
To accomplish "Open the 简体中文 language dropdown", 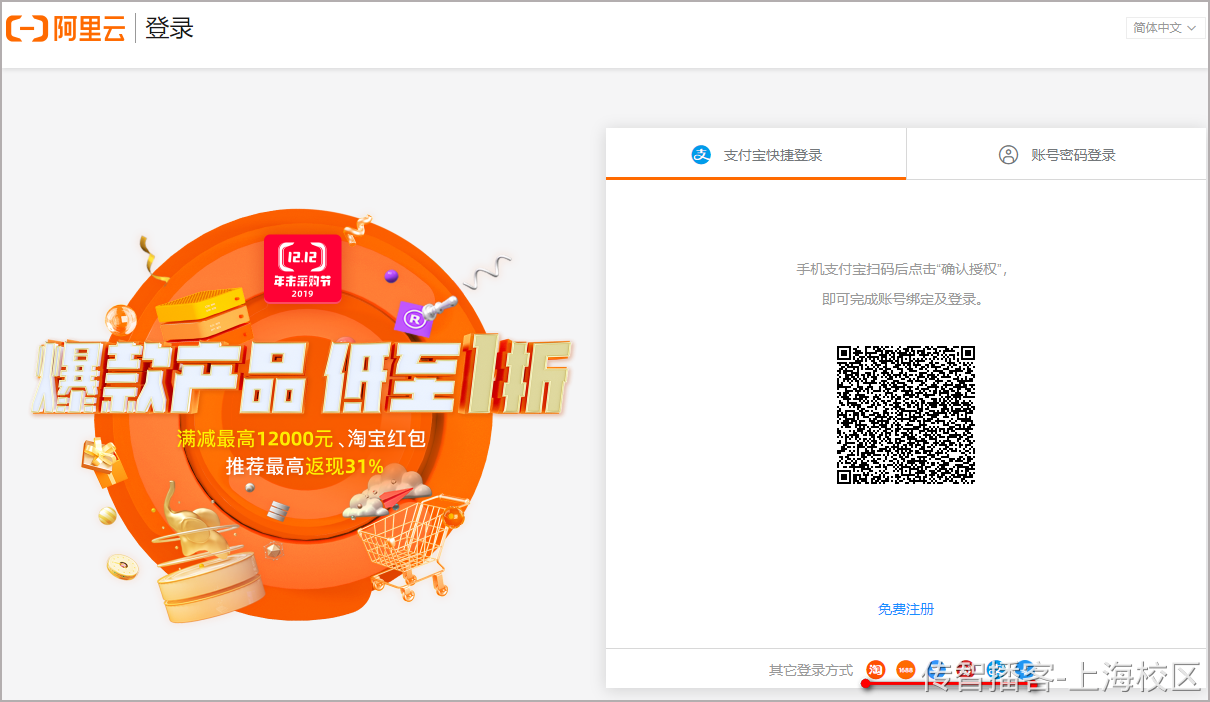I will pos(1165,28).
